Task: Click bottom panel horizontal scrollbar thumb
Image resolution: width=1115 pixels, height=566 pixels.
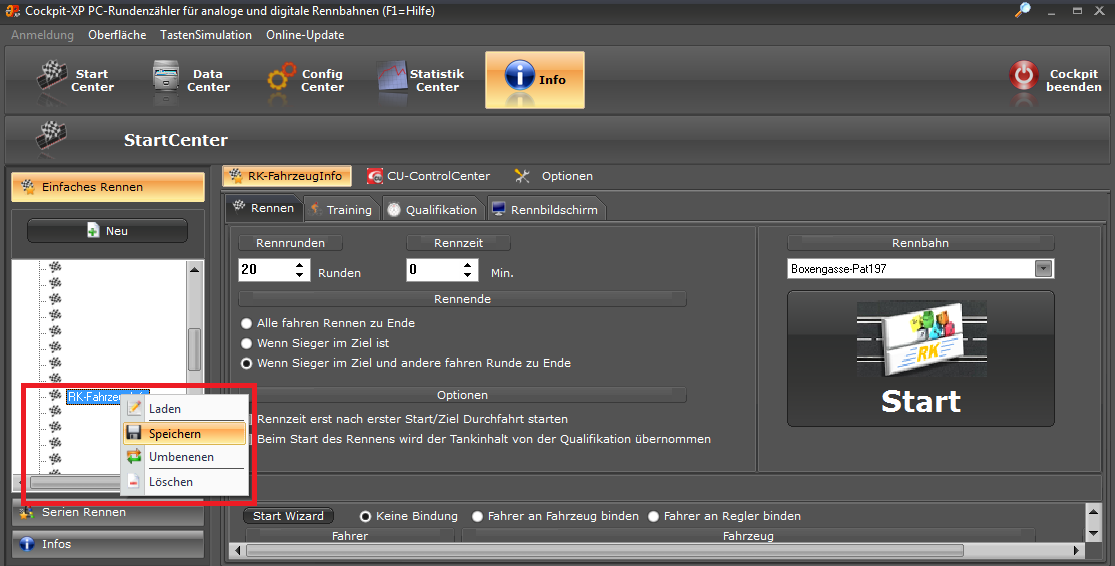Action: 604,550
